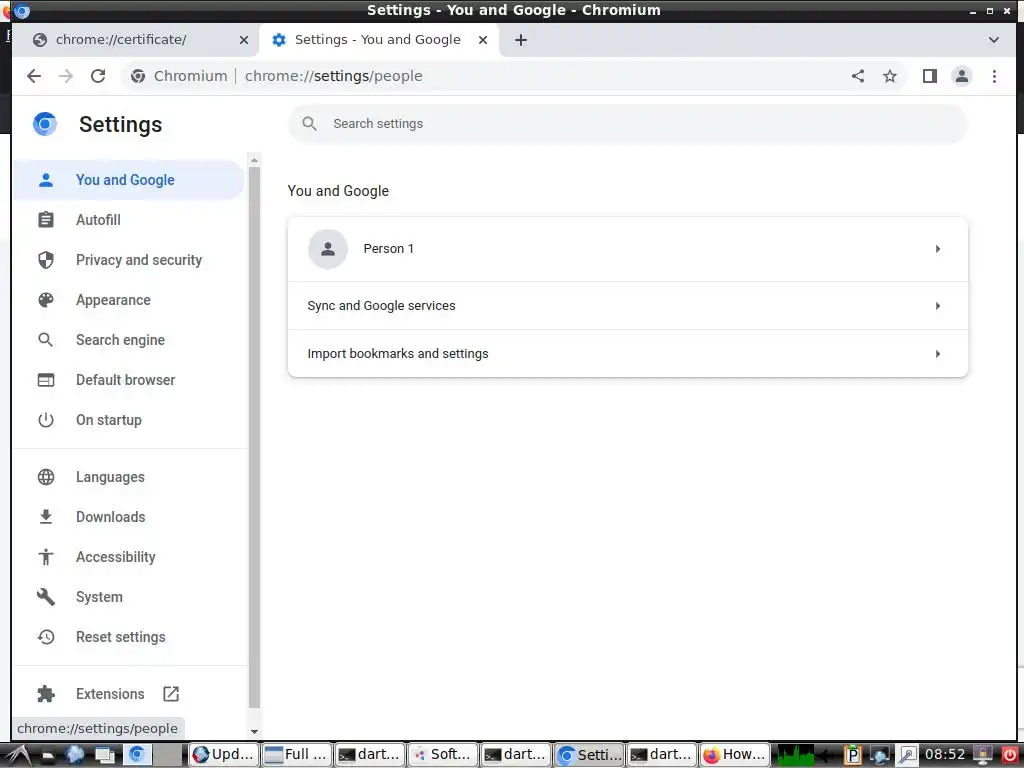
Task: Expand the Person 1 row arrow
Action: (x=938, y=249)
